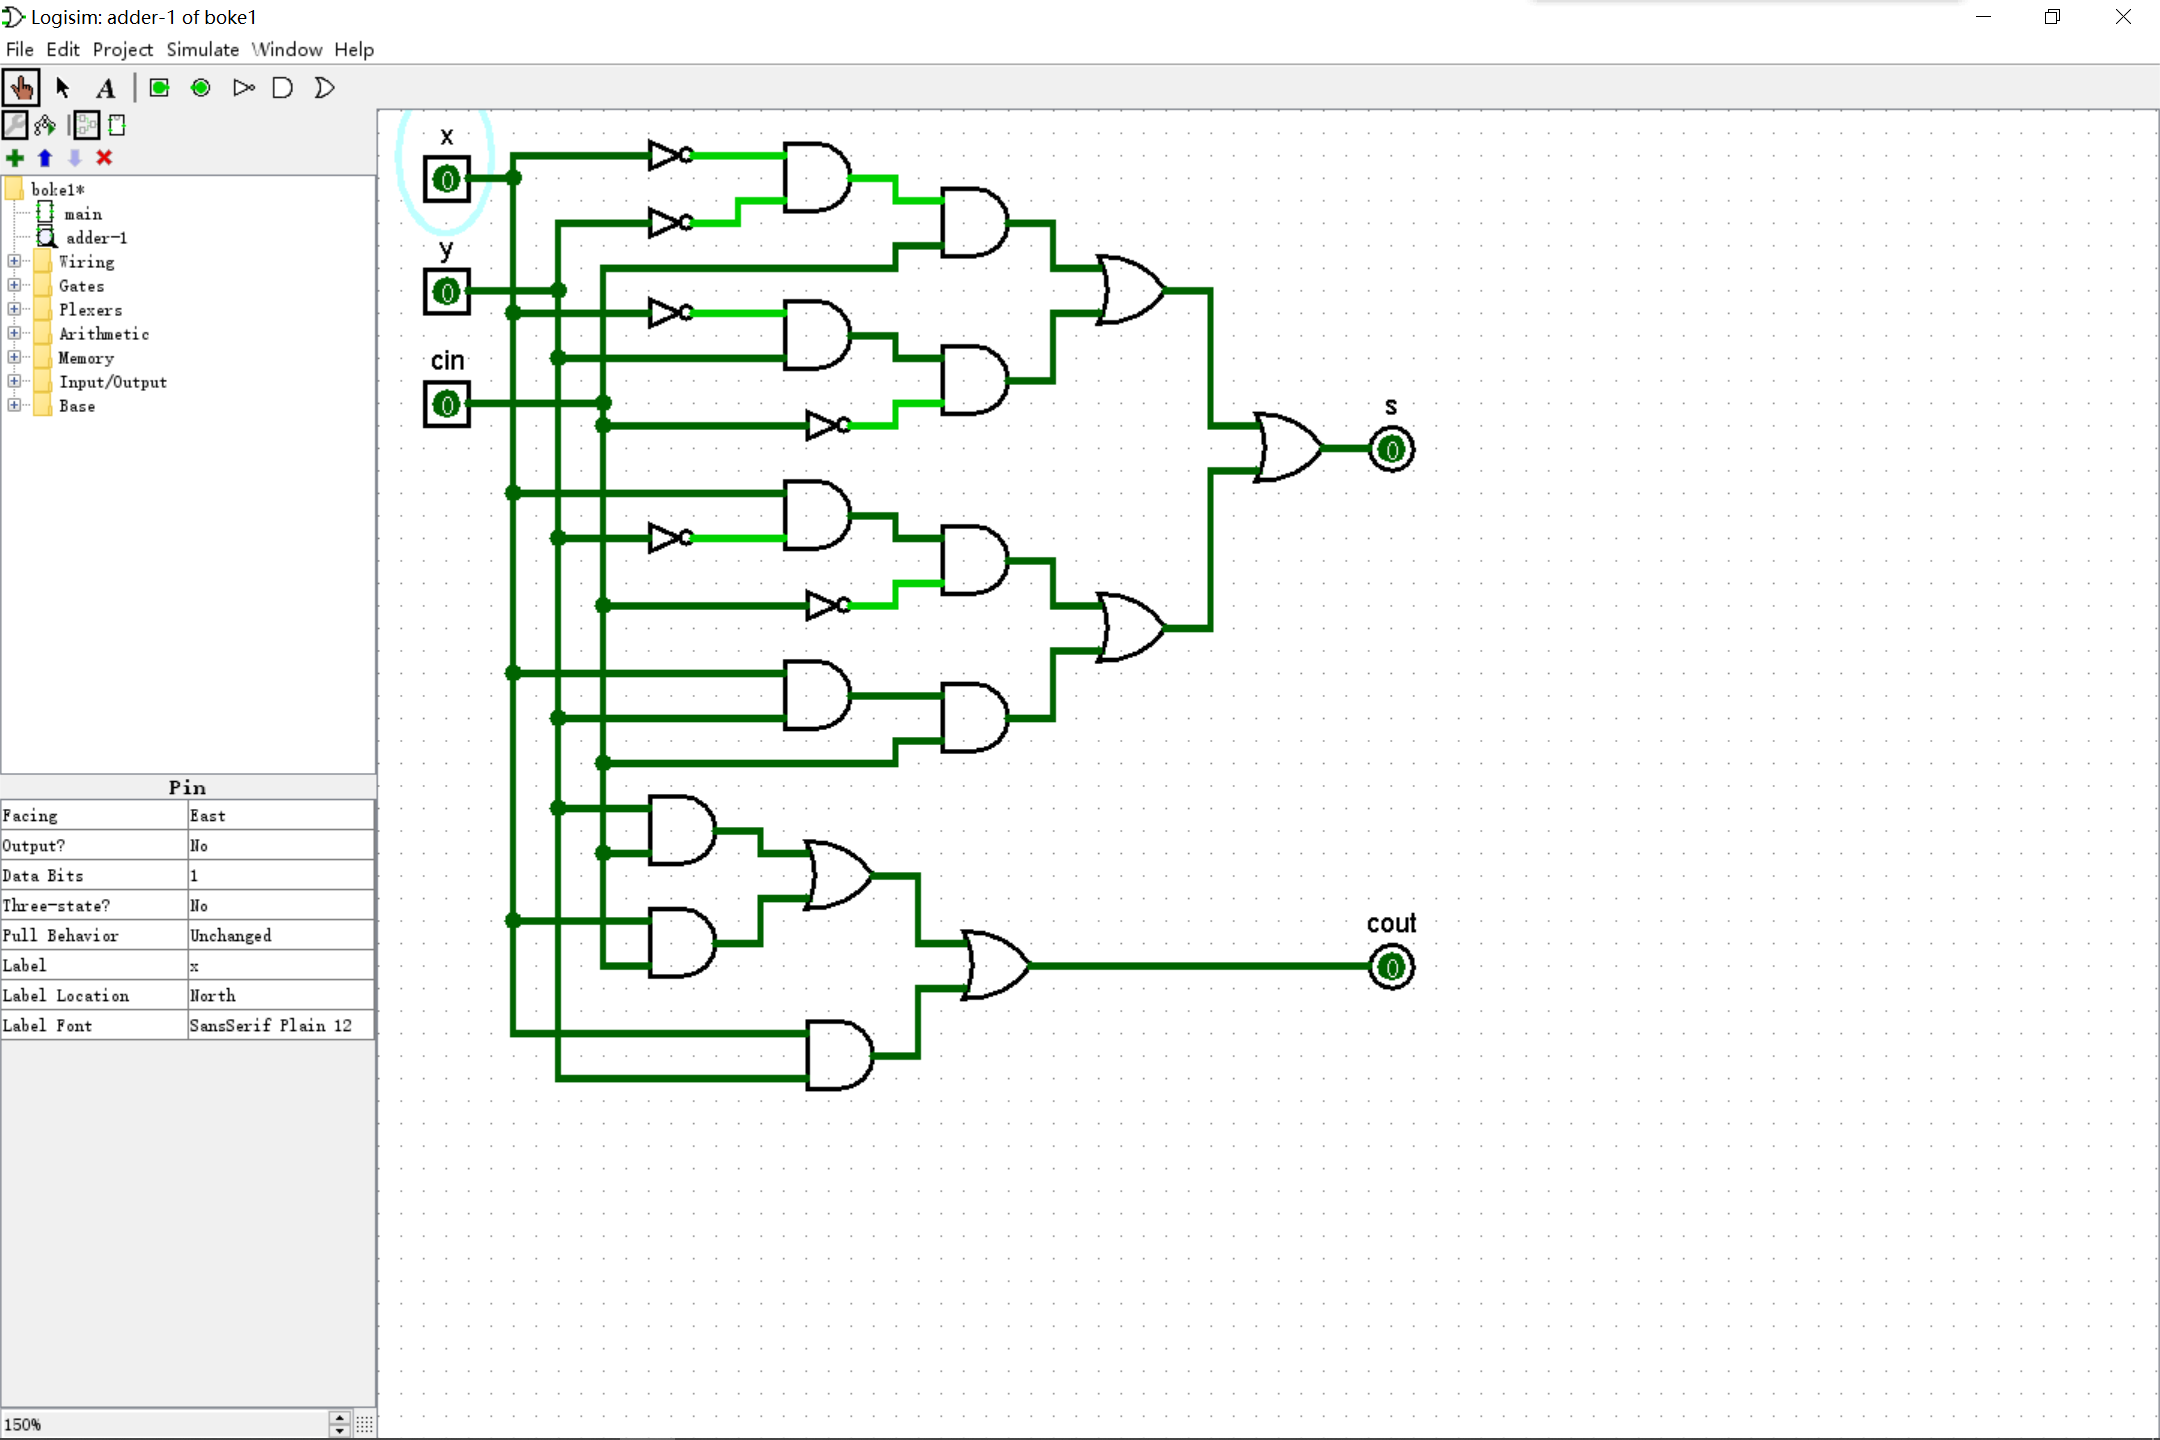
Task: Select adder-1 circuit in project tree
Action: [95, 236]
